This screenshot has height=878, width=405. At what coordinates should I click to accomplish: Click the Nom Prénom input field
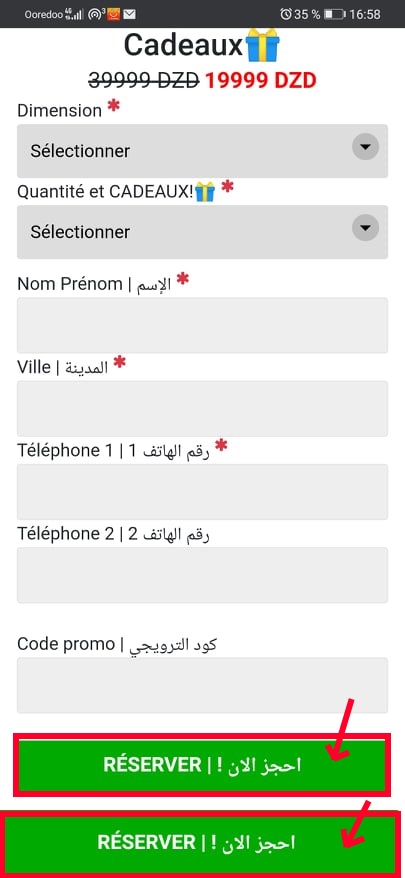coord(202,325)
